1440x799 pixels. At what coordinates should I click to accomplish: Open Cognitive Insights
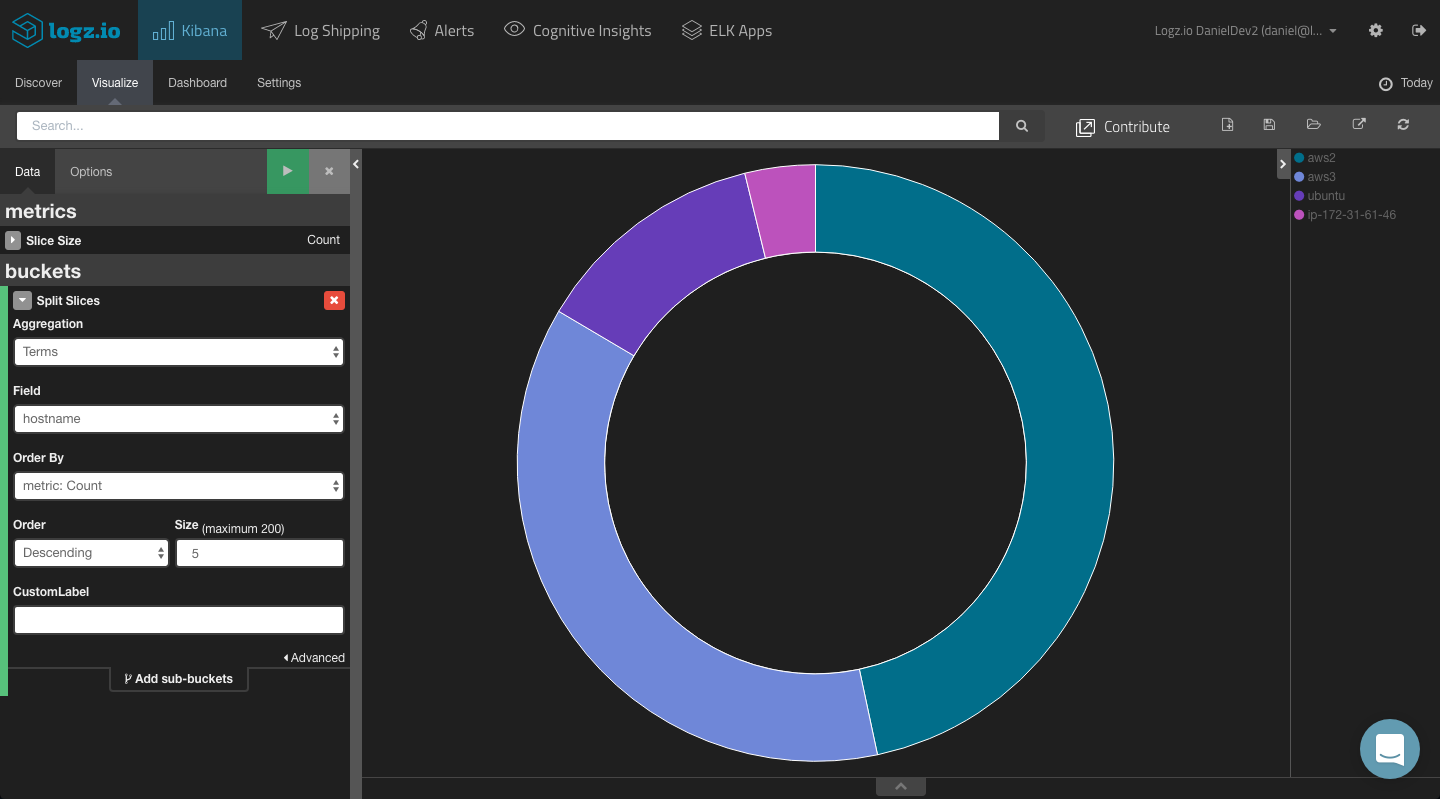[x=577, y=30]
